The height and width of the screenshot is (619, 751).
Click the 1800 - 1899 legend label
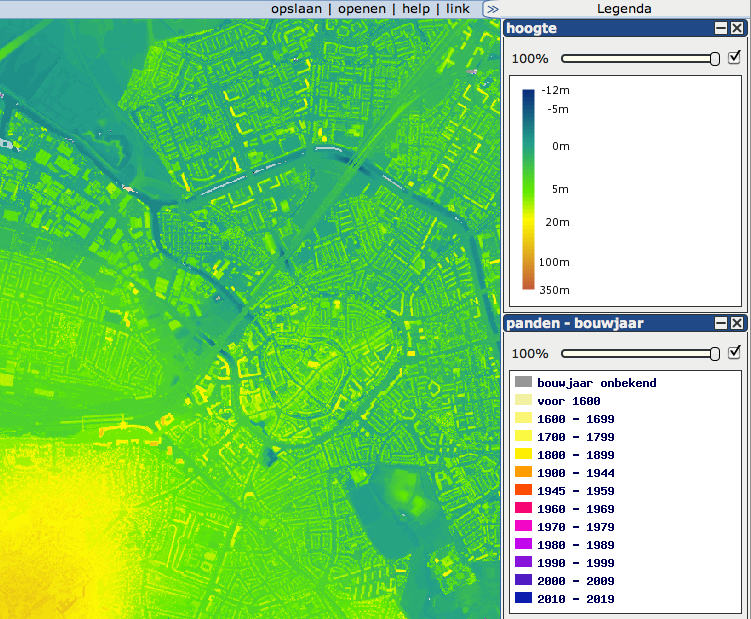coord(576,455)
